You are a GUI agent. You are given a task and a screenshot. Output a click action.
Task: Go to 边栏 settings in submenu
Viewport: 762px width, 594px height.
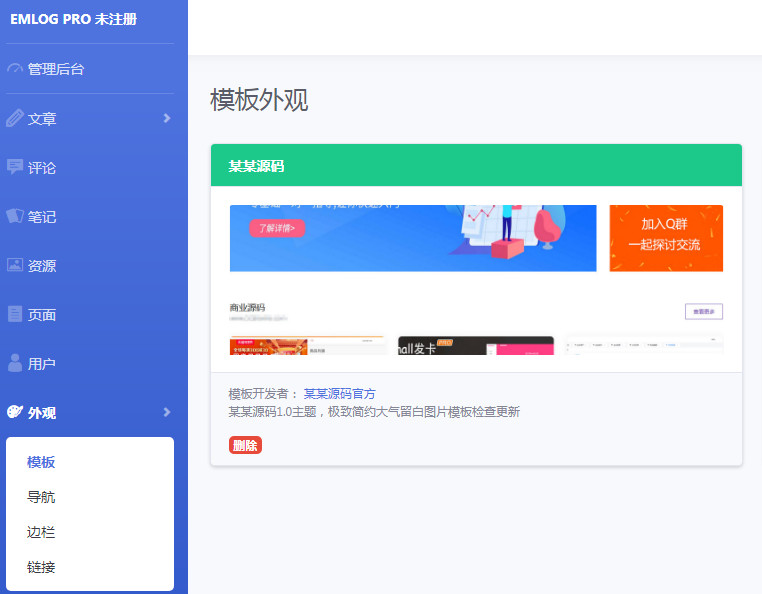(41, 532)
